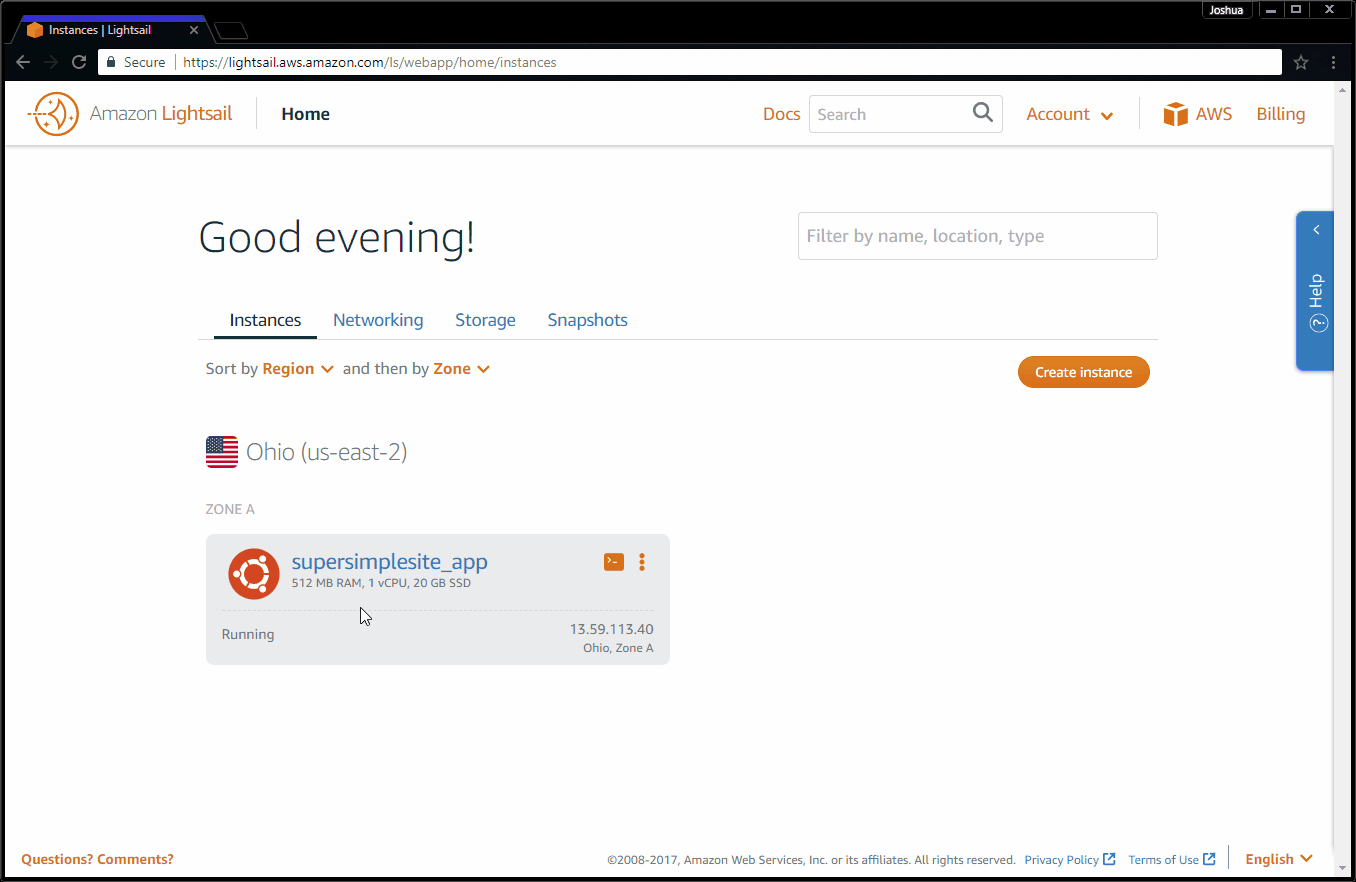Open the Account dropdown
This screenshot has height=882, width=1356.
coord(1070,114)
